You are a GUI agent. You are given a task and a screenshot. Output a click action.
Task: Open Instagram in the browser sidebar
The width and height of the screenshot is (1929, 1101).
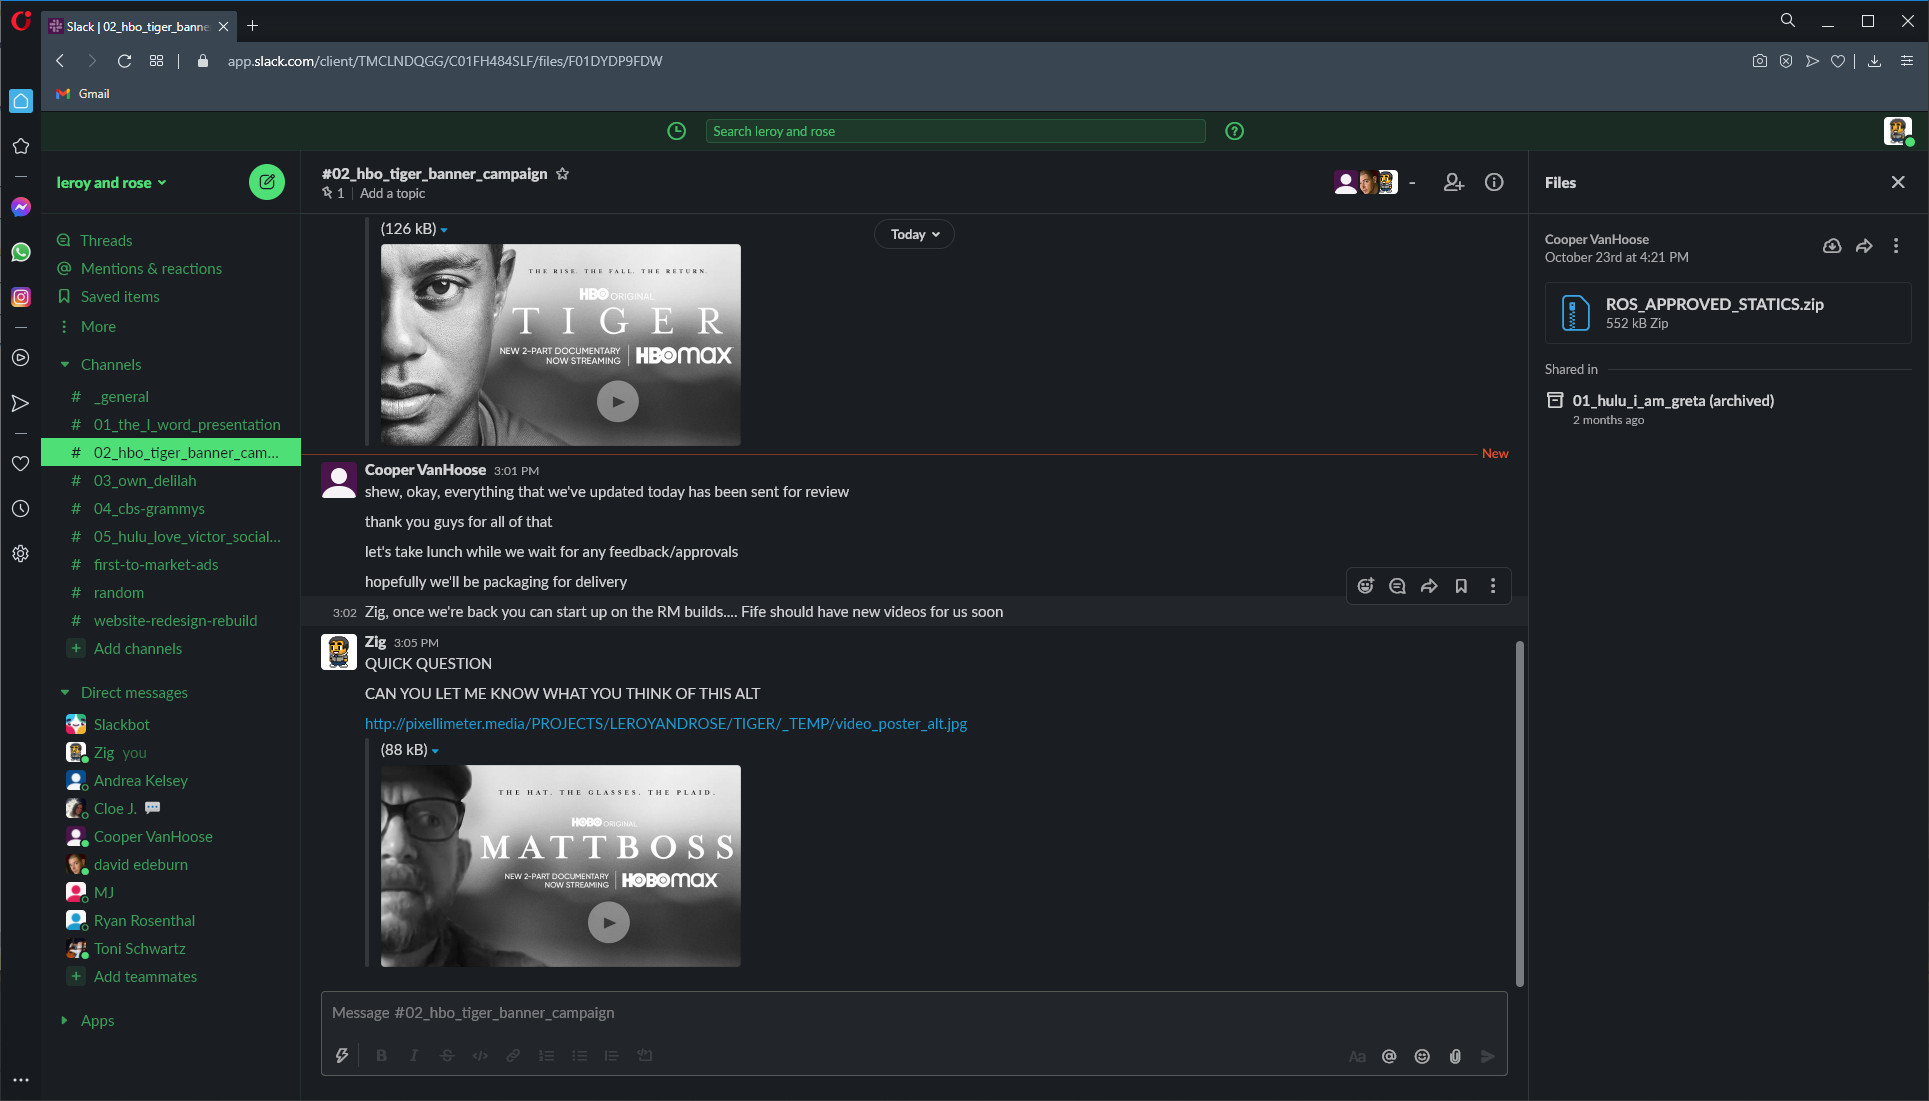21,297
